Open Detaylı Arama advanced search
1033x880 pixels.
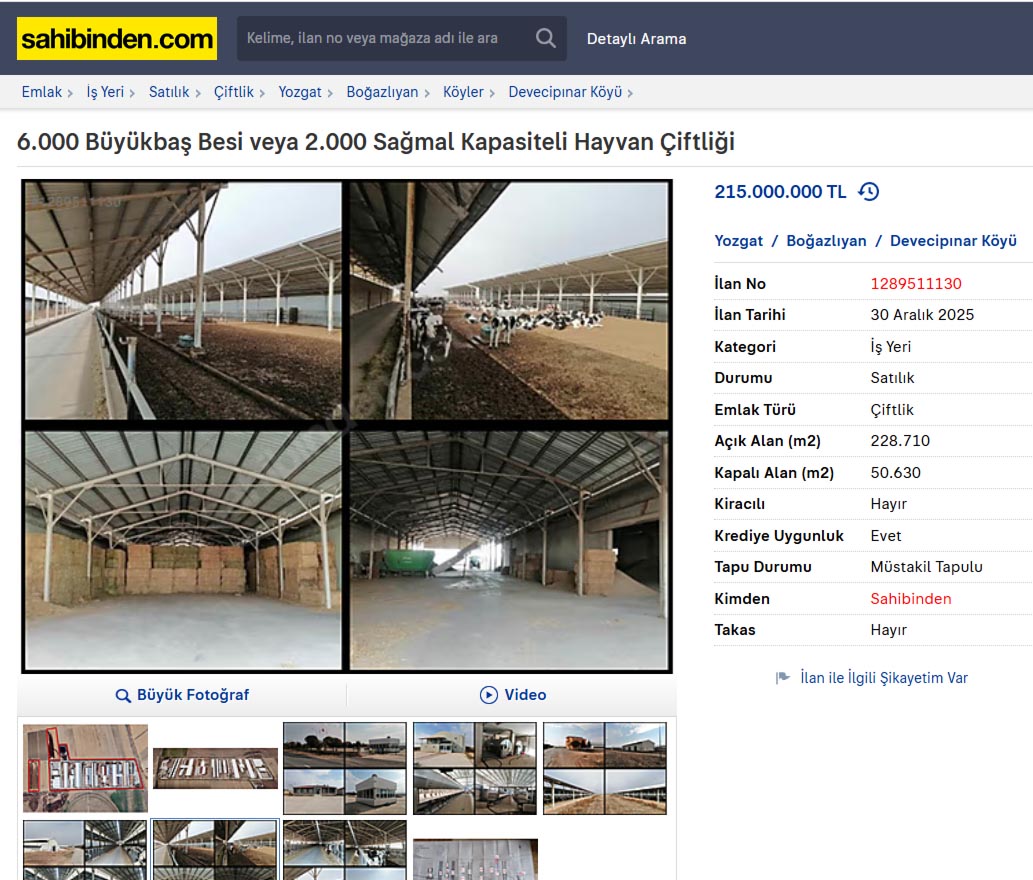coord(636,39)
